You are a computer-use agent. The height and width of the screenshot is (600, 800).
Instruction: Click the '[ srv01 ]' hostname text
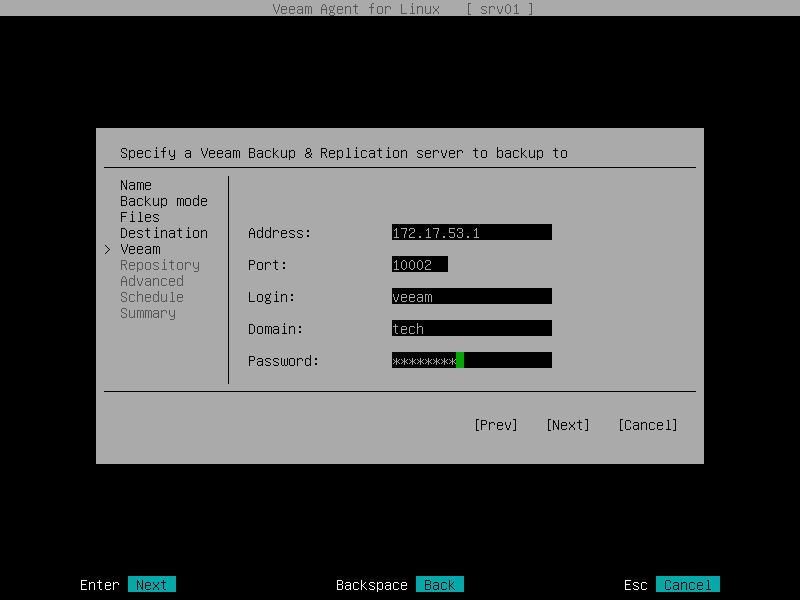pos(499,9)
